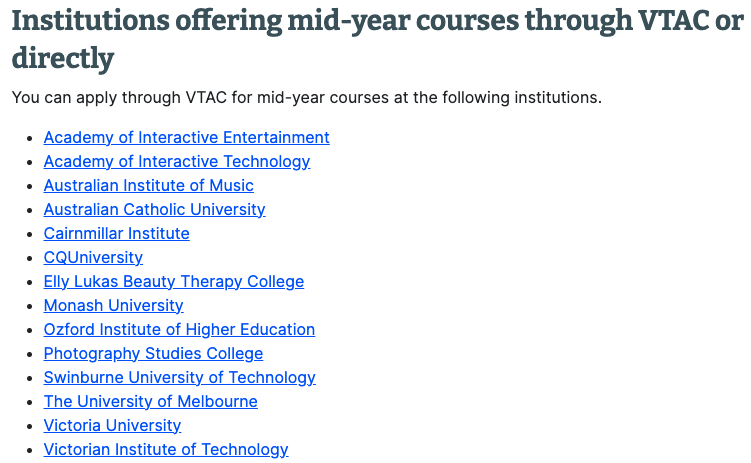Go to Cairnmillar Institute page

(x=116, y=233)
